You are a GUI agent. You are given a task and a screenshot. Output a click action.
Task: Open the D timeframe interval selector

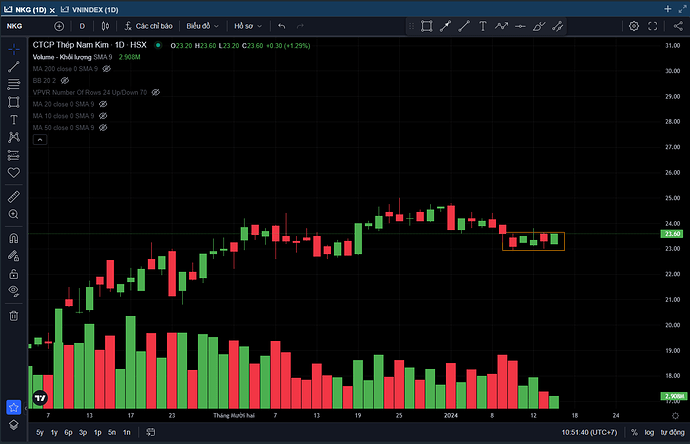(82, 26)
